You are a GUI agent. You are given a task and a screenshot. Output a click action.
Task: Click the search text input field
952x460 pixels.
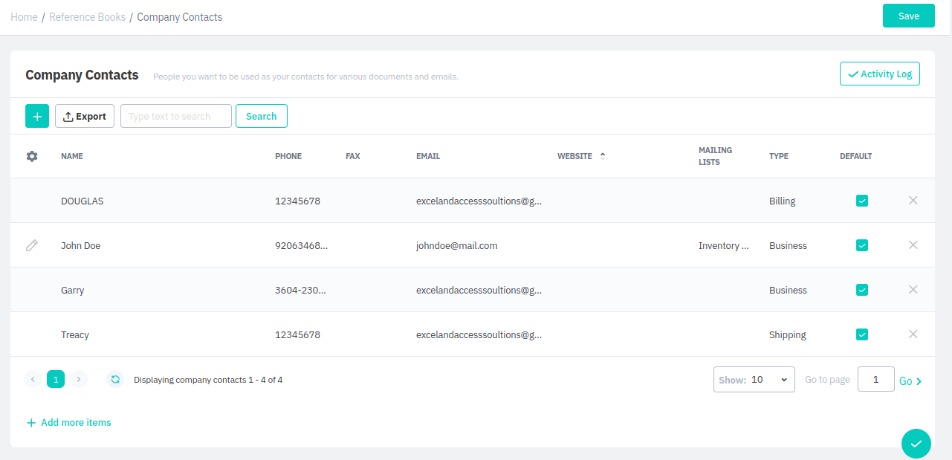(x=176, y=116)
